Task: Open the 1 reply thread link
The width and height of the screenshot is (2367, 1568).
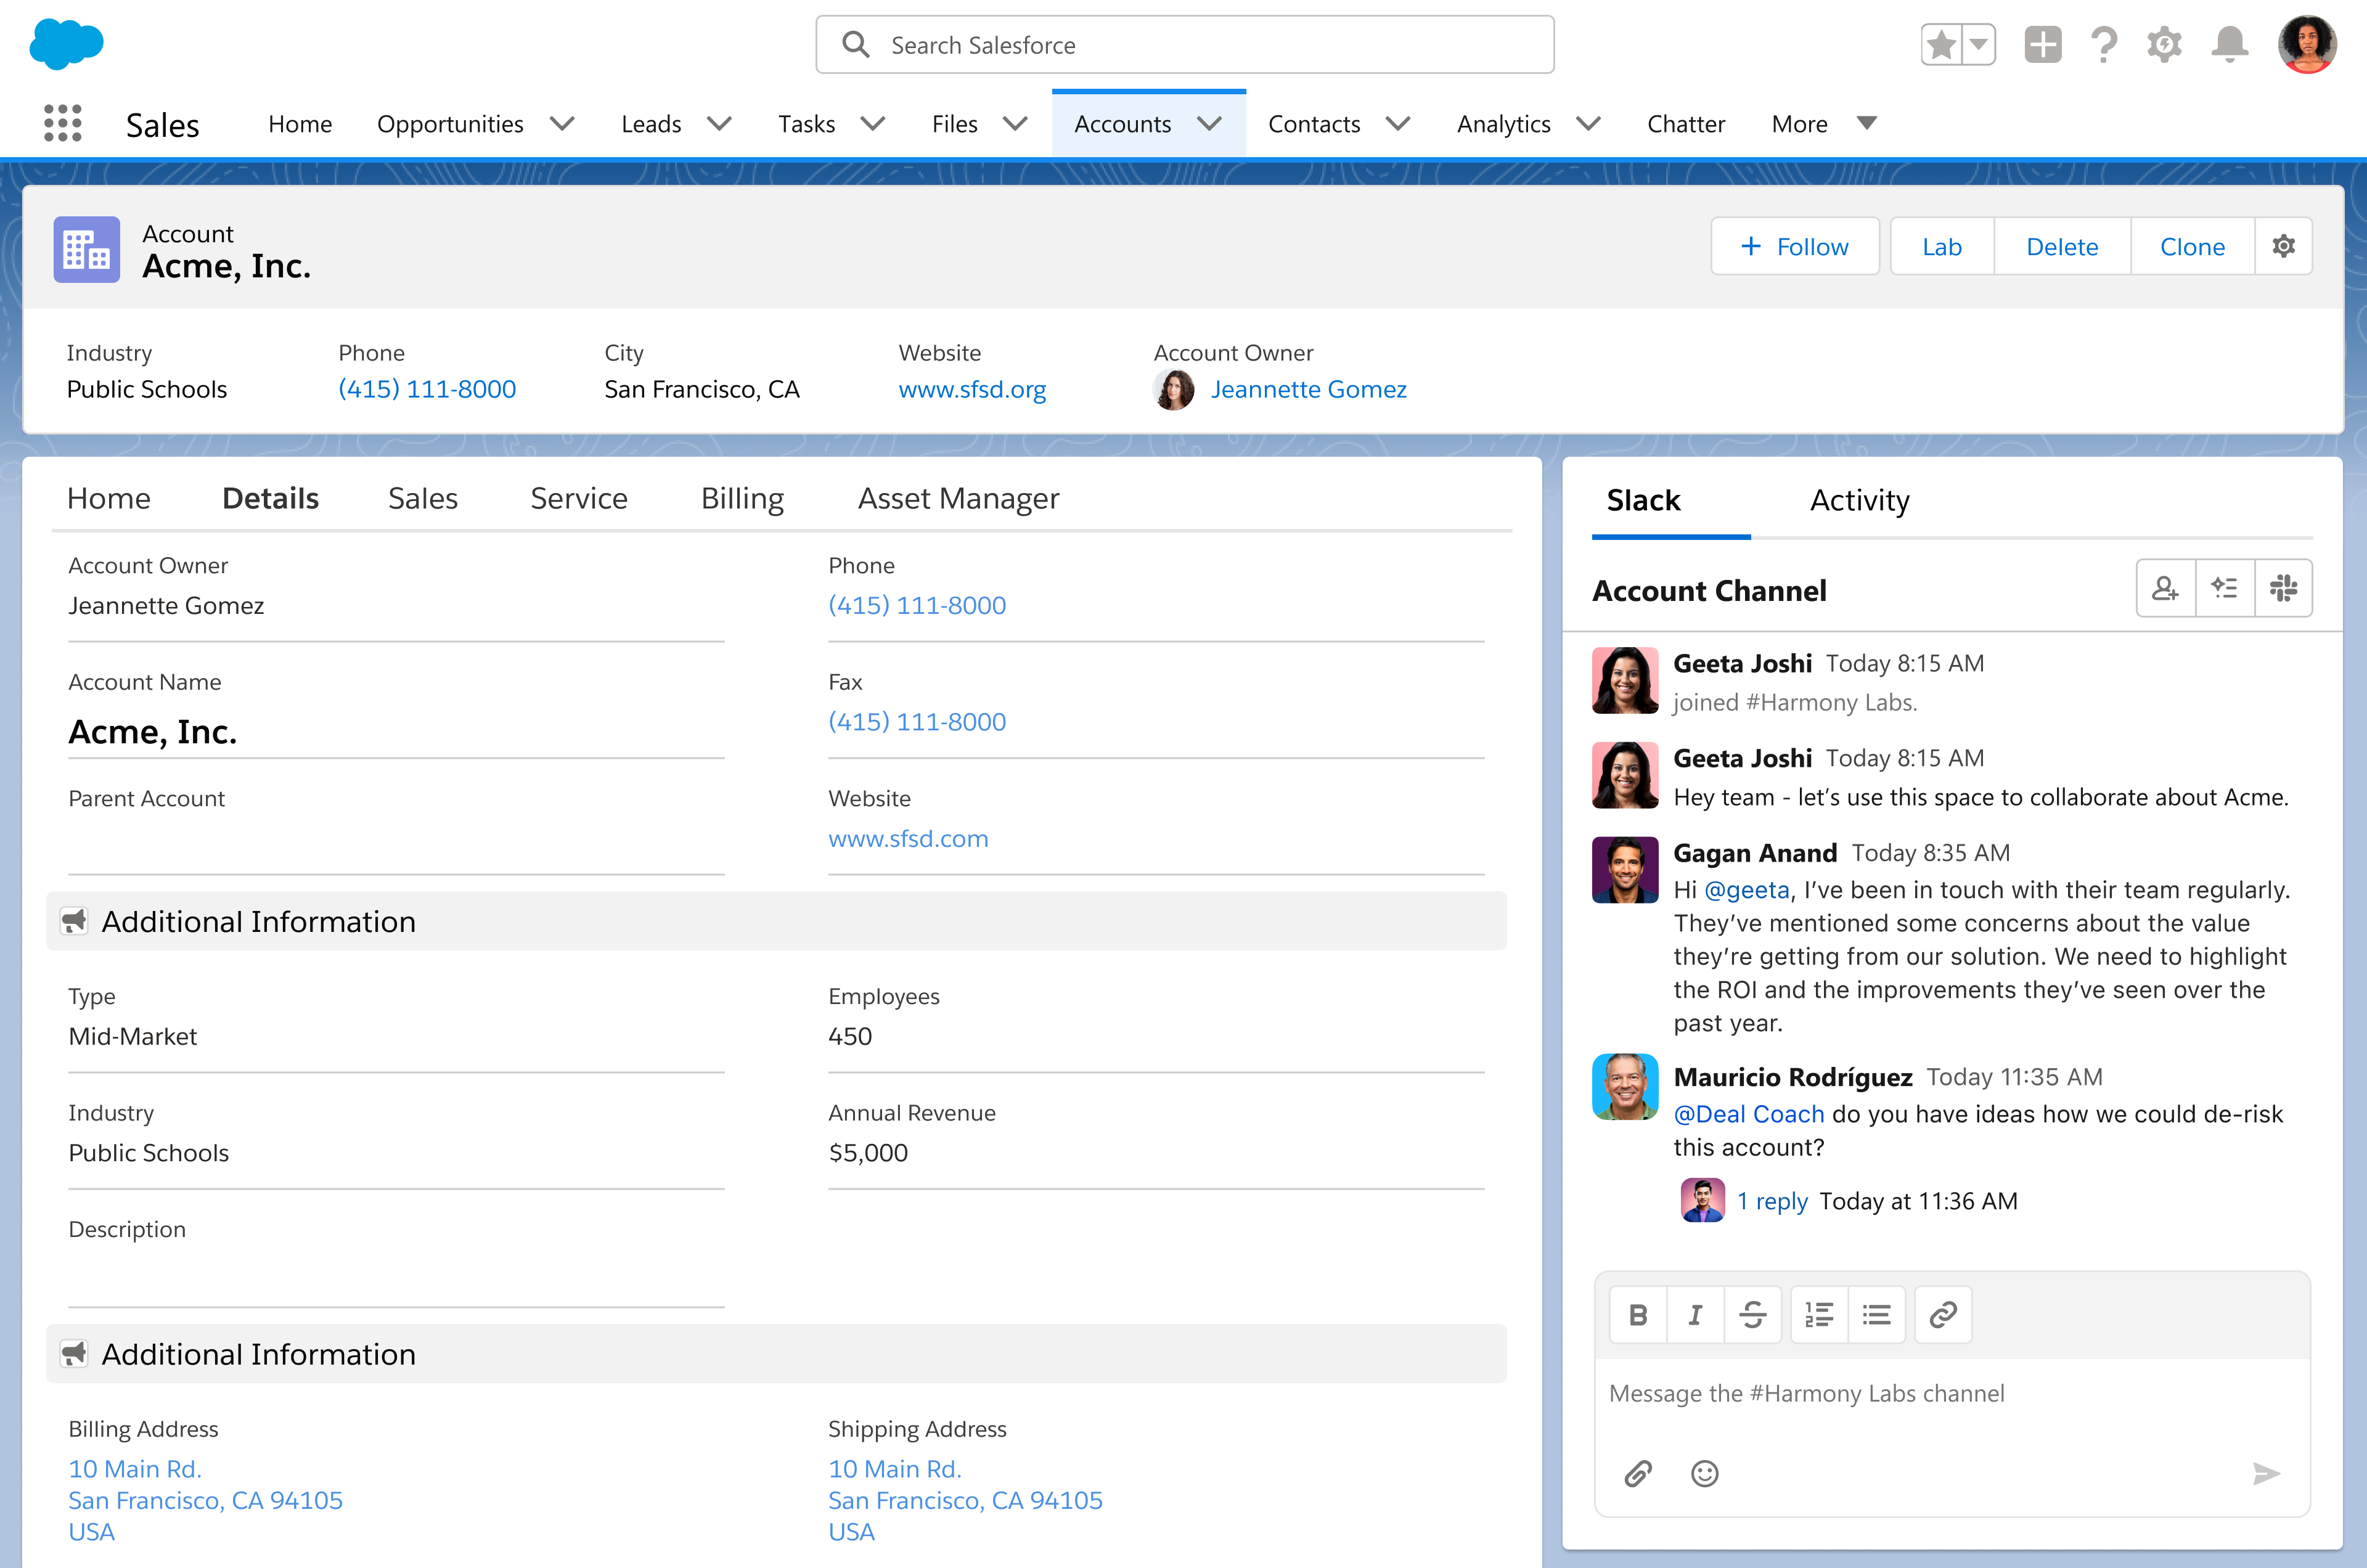Action: point(1772,1201)
